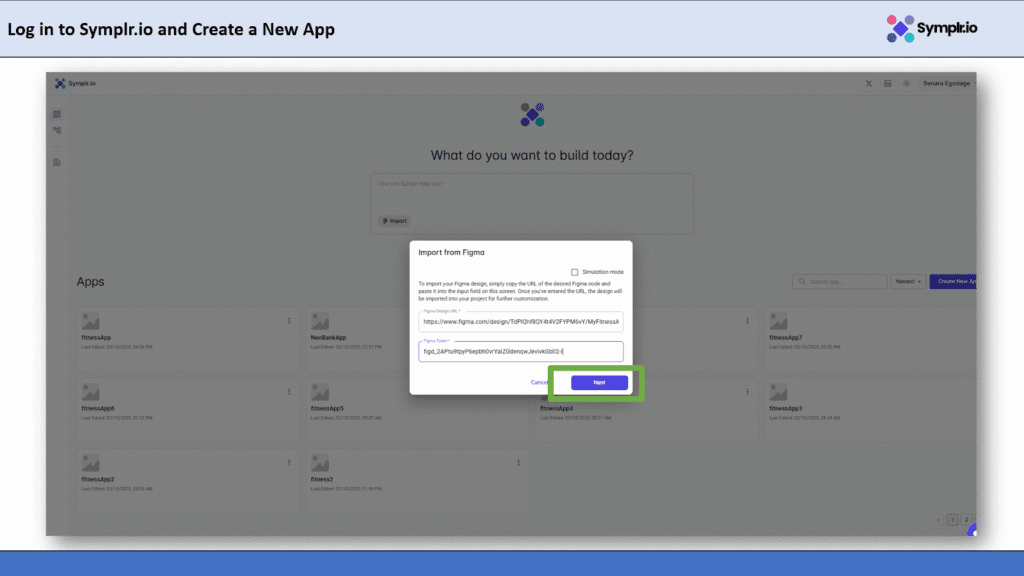Click the third sidebar icon below divider
The height and width of the screenshot is (576, 1024).
pyautogui.click(x=57, y=162)
